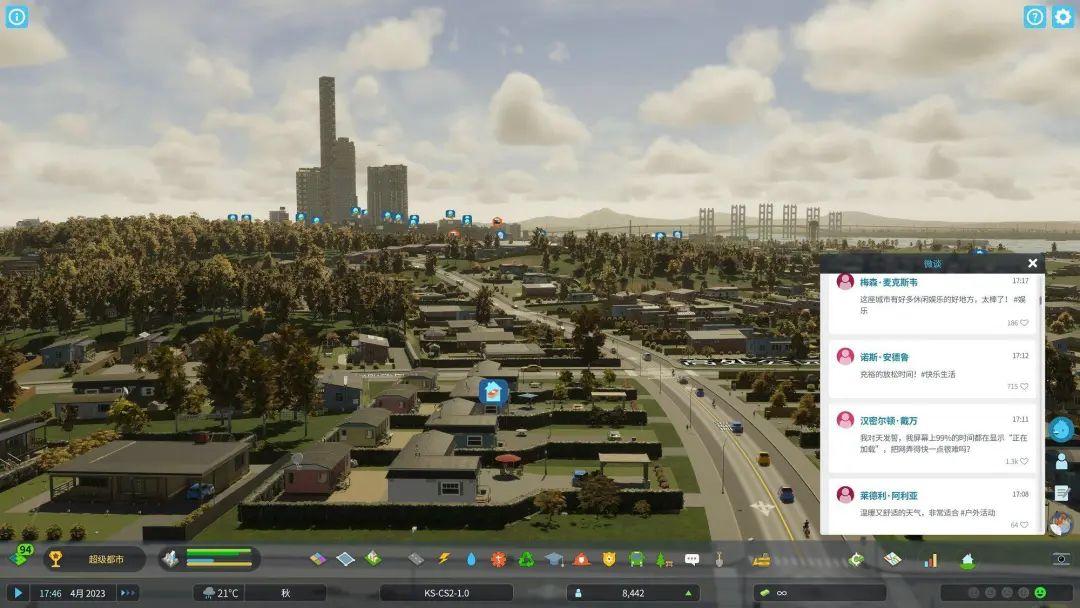Open the settings gear icon at top right

point(1063,17)
